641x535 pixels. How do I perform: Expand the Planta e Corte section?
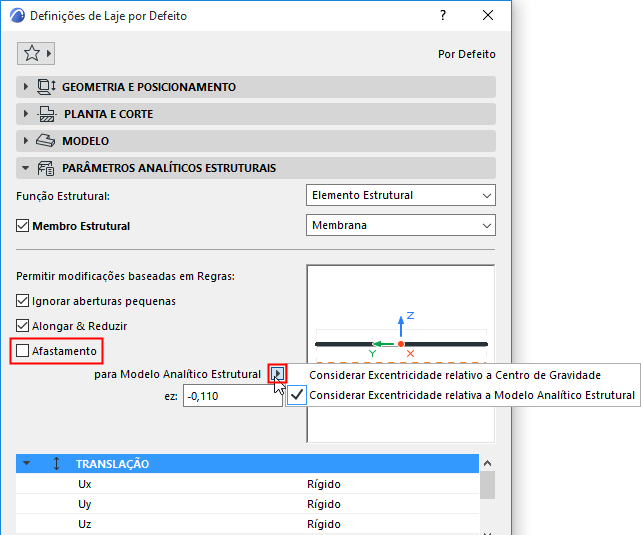point(26,114)
